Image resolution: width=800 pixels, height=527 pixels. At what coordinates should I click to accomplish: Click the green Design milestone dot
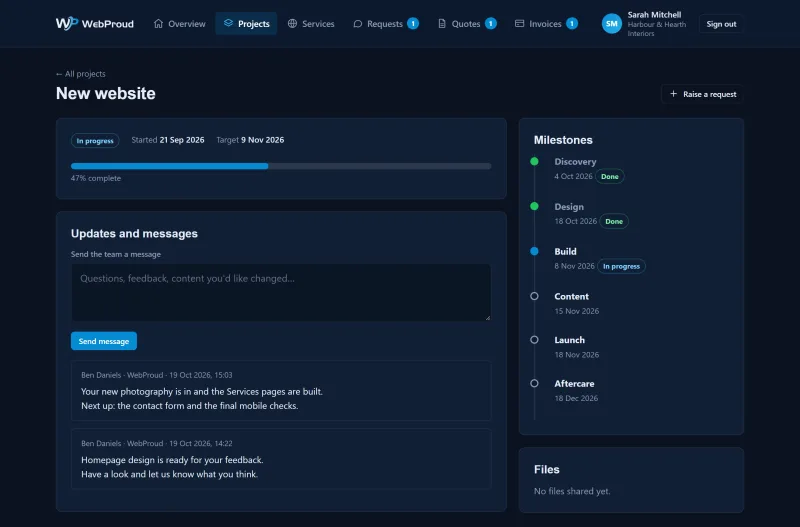pyautogui.click(x=534, y=206)
